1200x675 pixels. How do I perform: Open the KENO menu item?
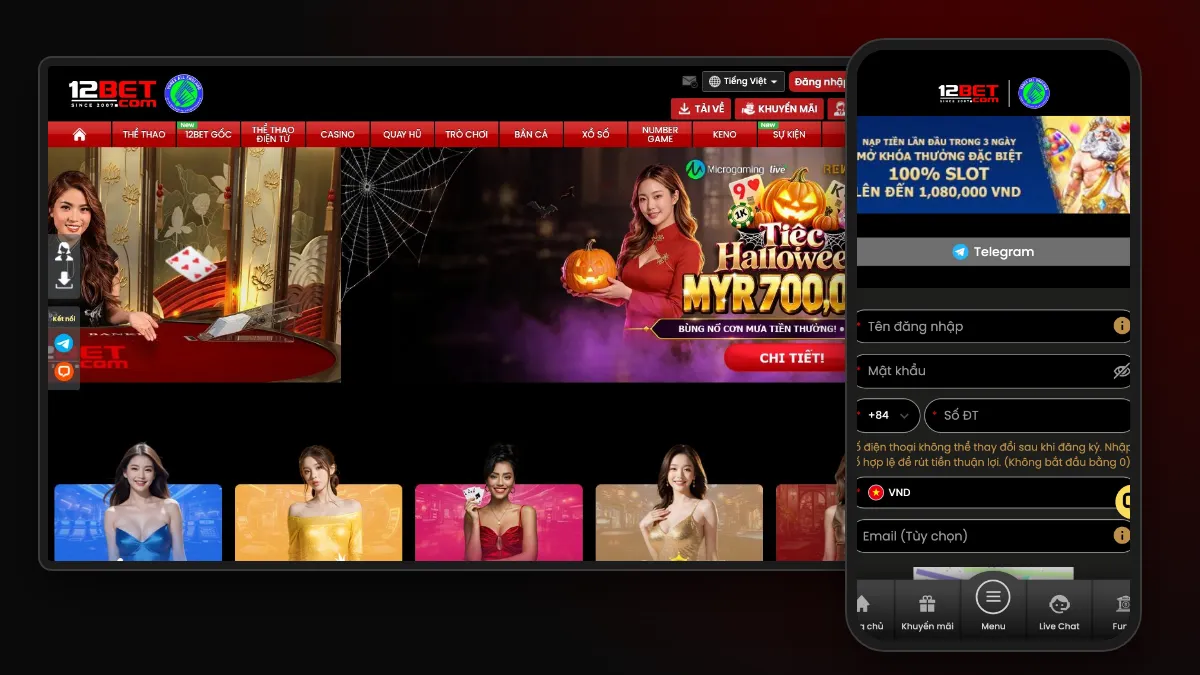725,134
